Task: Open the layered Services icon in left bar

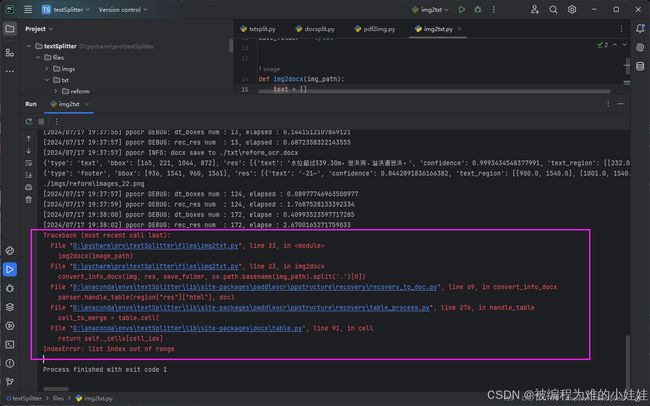Action: pyautogui.click(x=10, y=307)
